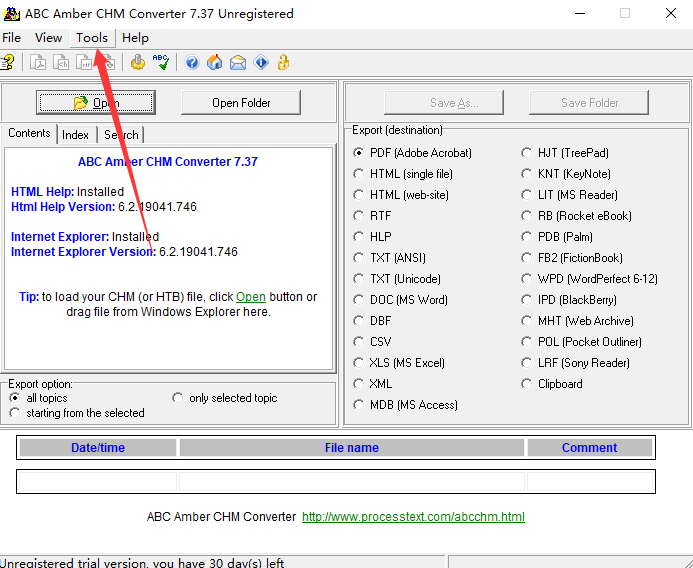Screen dimensions: 693x568
Task: Click the ABC spell check icon
Action: tap(160, 62)
